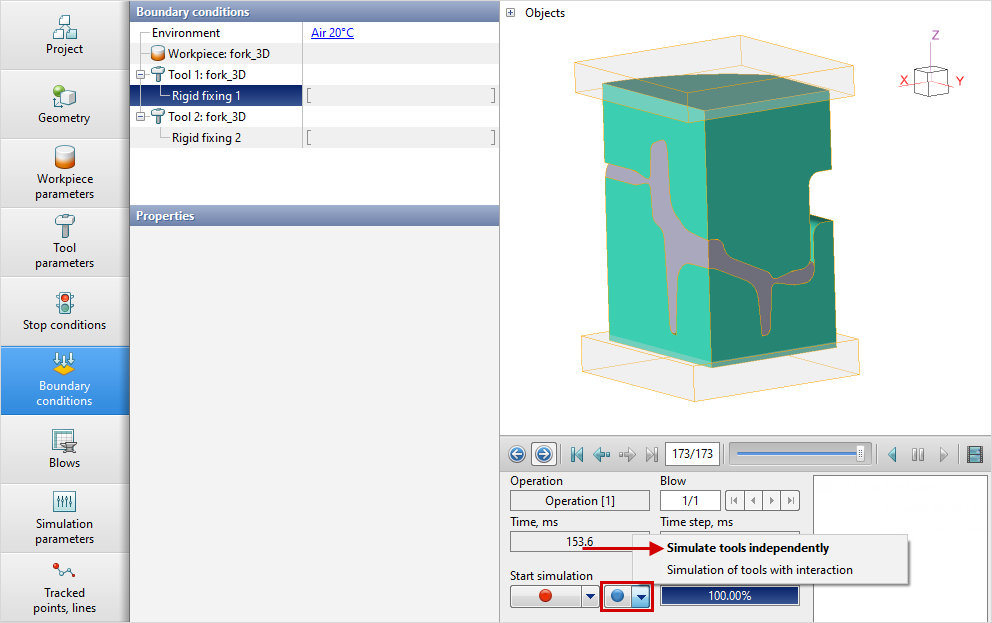The width and height of the screenshot is (992, 623).
Task: Click the frame position slider handle
Action: 860,454
